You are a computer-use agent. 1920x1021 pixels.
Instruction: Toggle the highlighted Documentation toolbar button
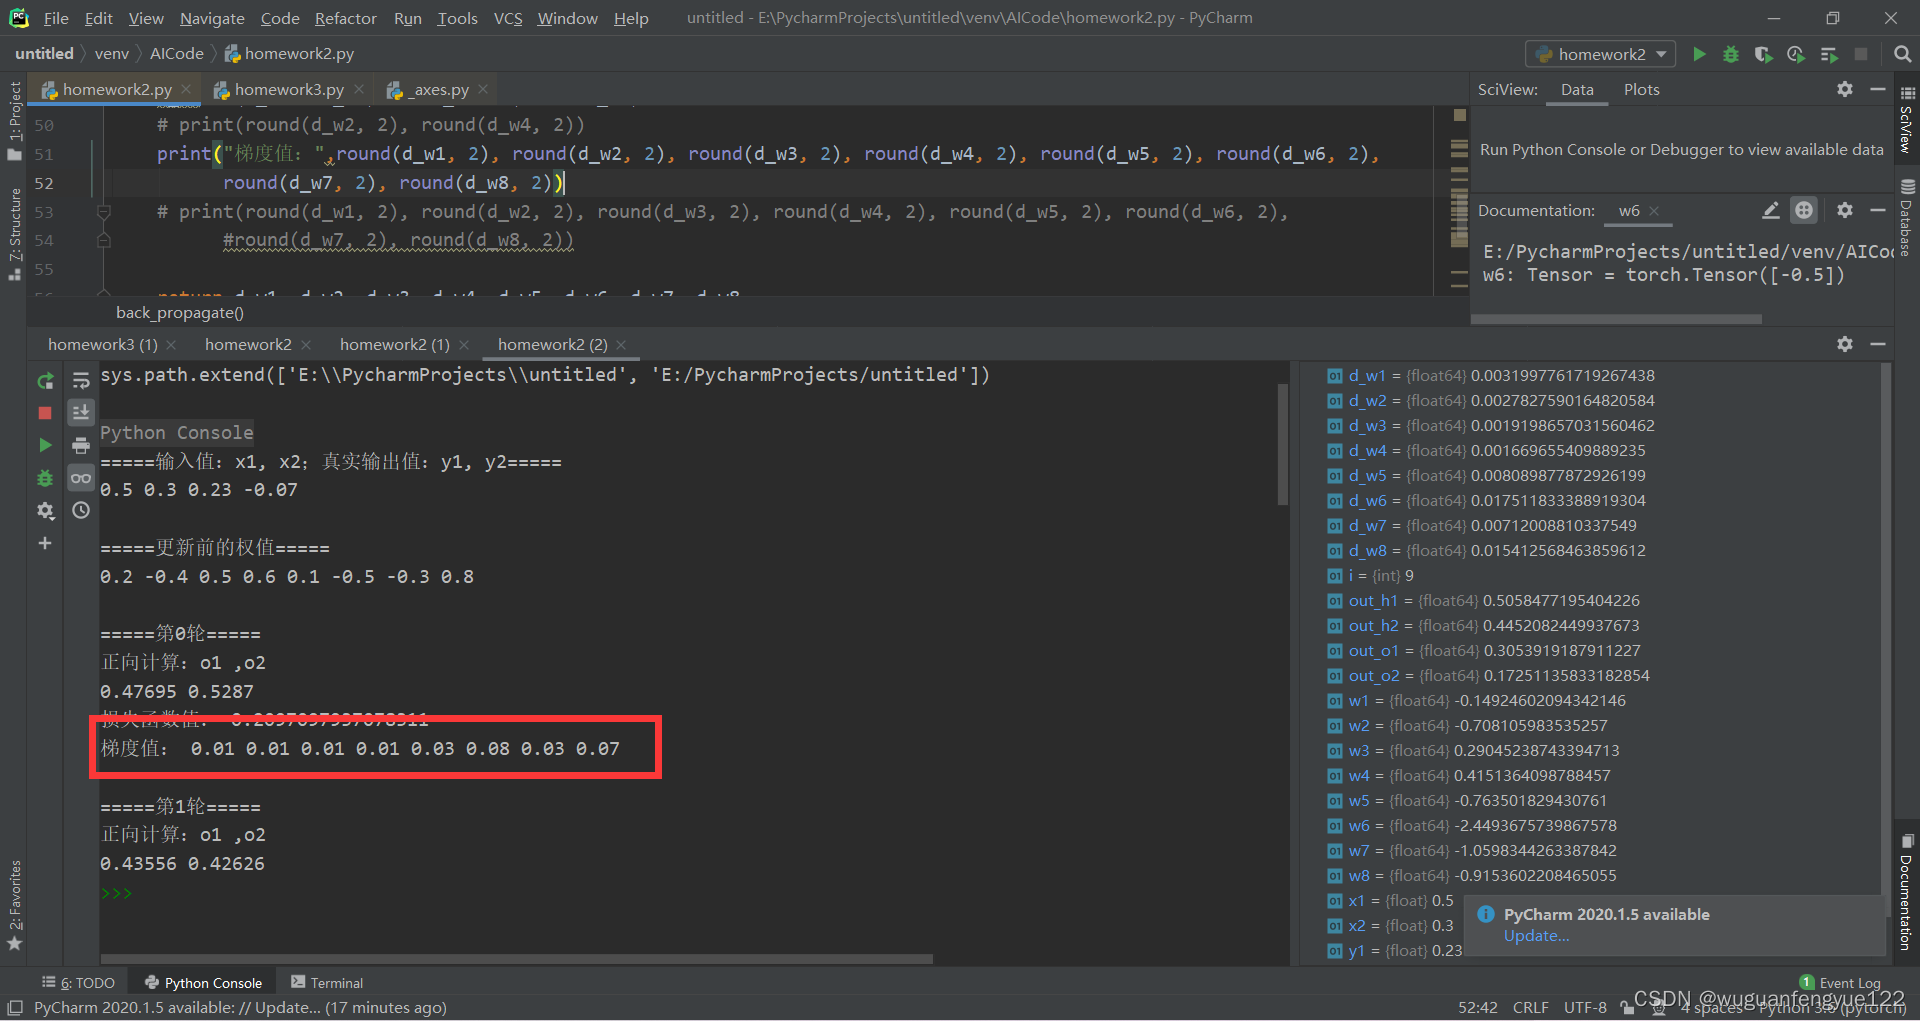point(1804,210)
